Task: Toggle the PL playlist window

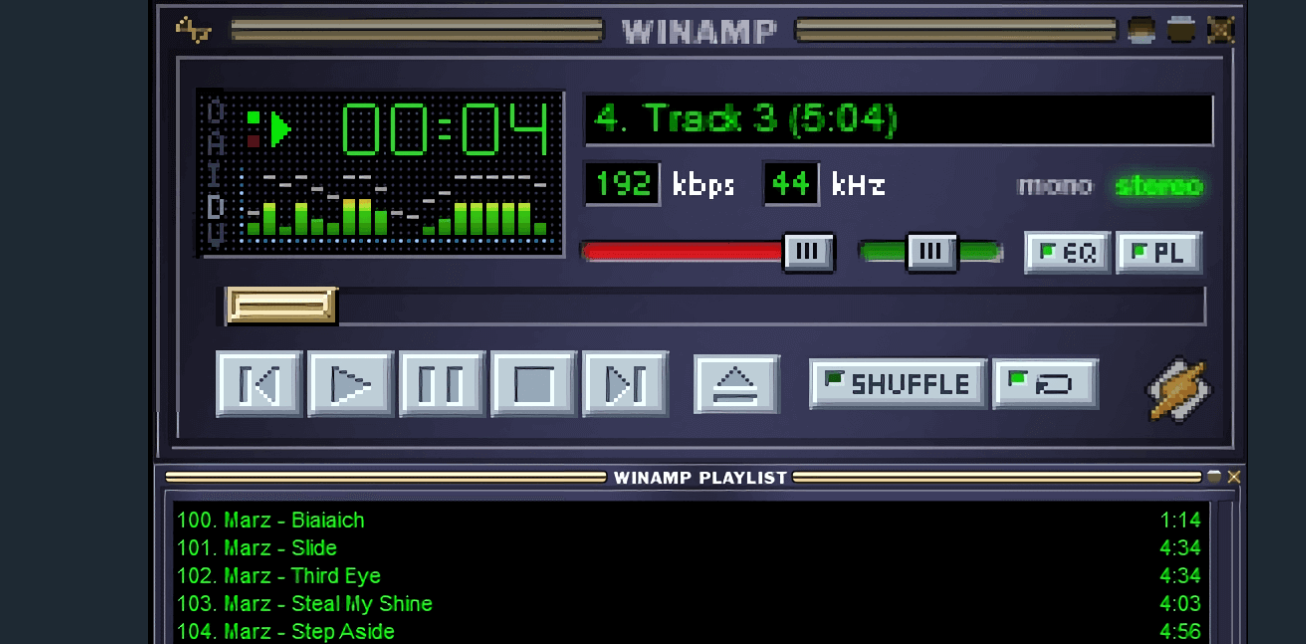Action: 1158,253
